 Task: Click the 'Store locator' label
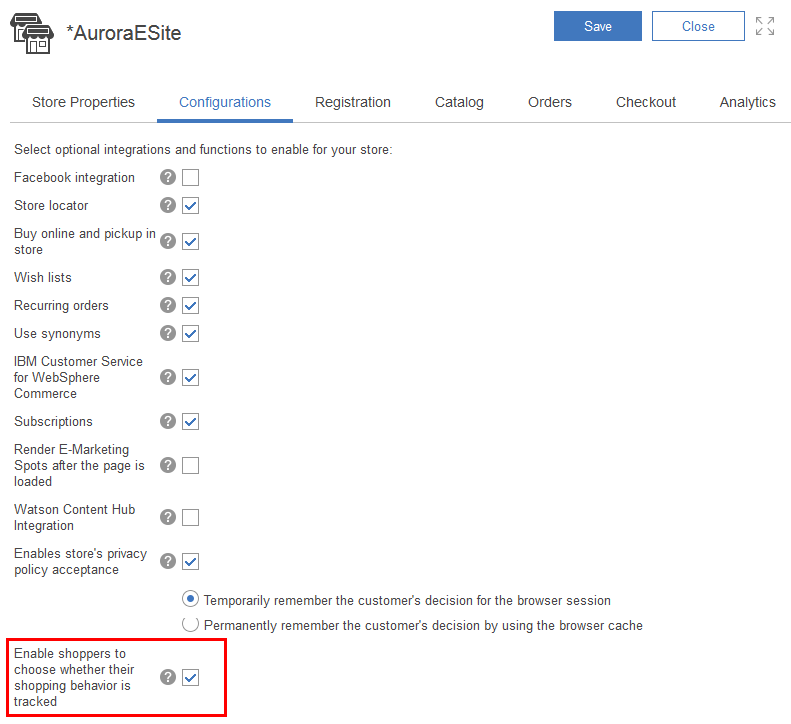pyautogui.click(x=51, y=205)
